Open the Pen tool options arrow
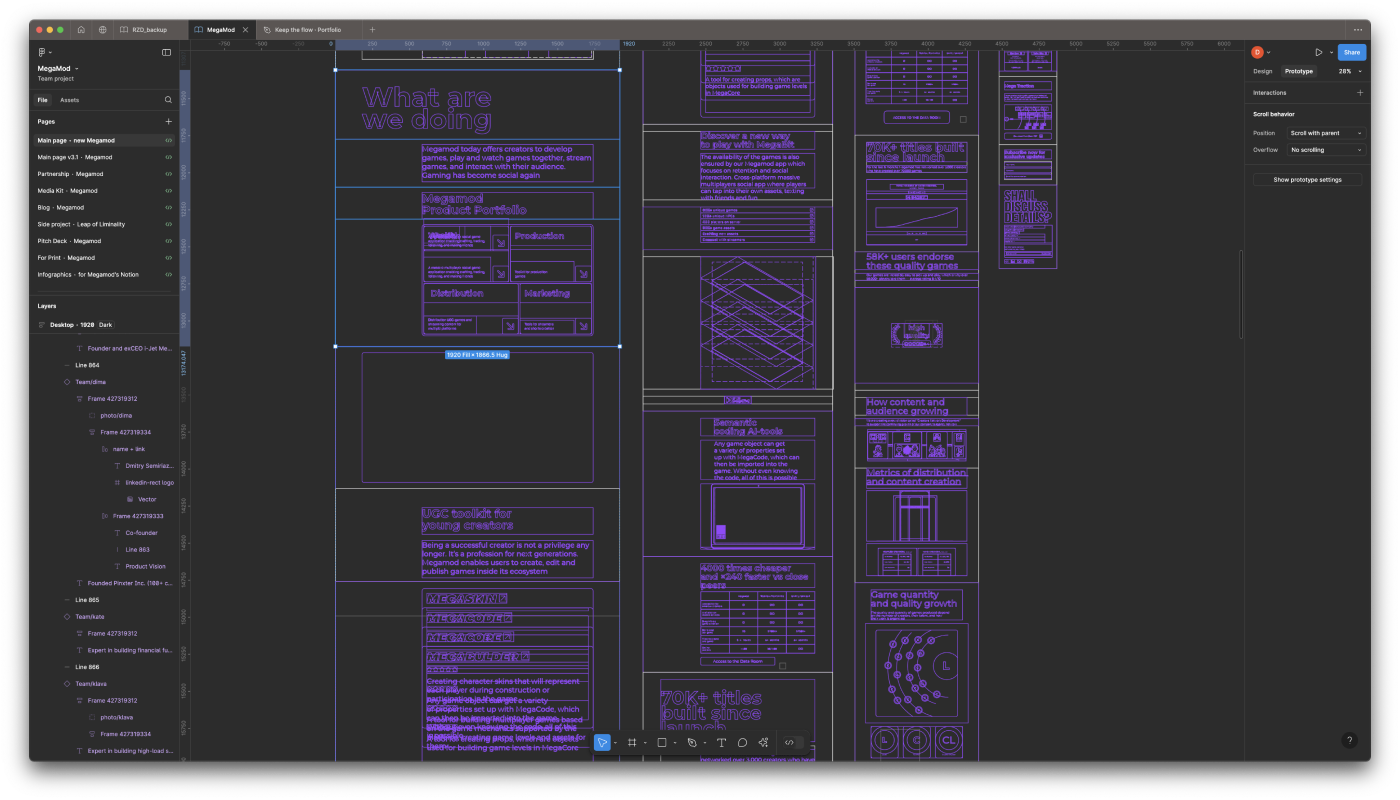Screen dimensions: 1400x800 point(705,743)
